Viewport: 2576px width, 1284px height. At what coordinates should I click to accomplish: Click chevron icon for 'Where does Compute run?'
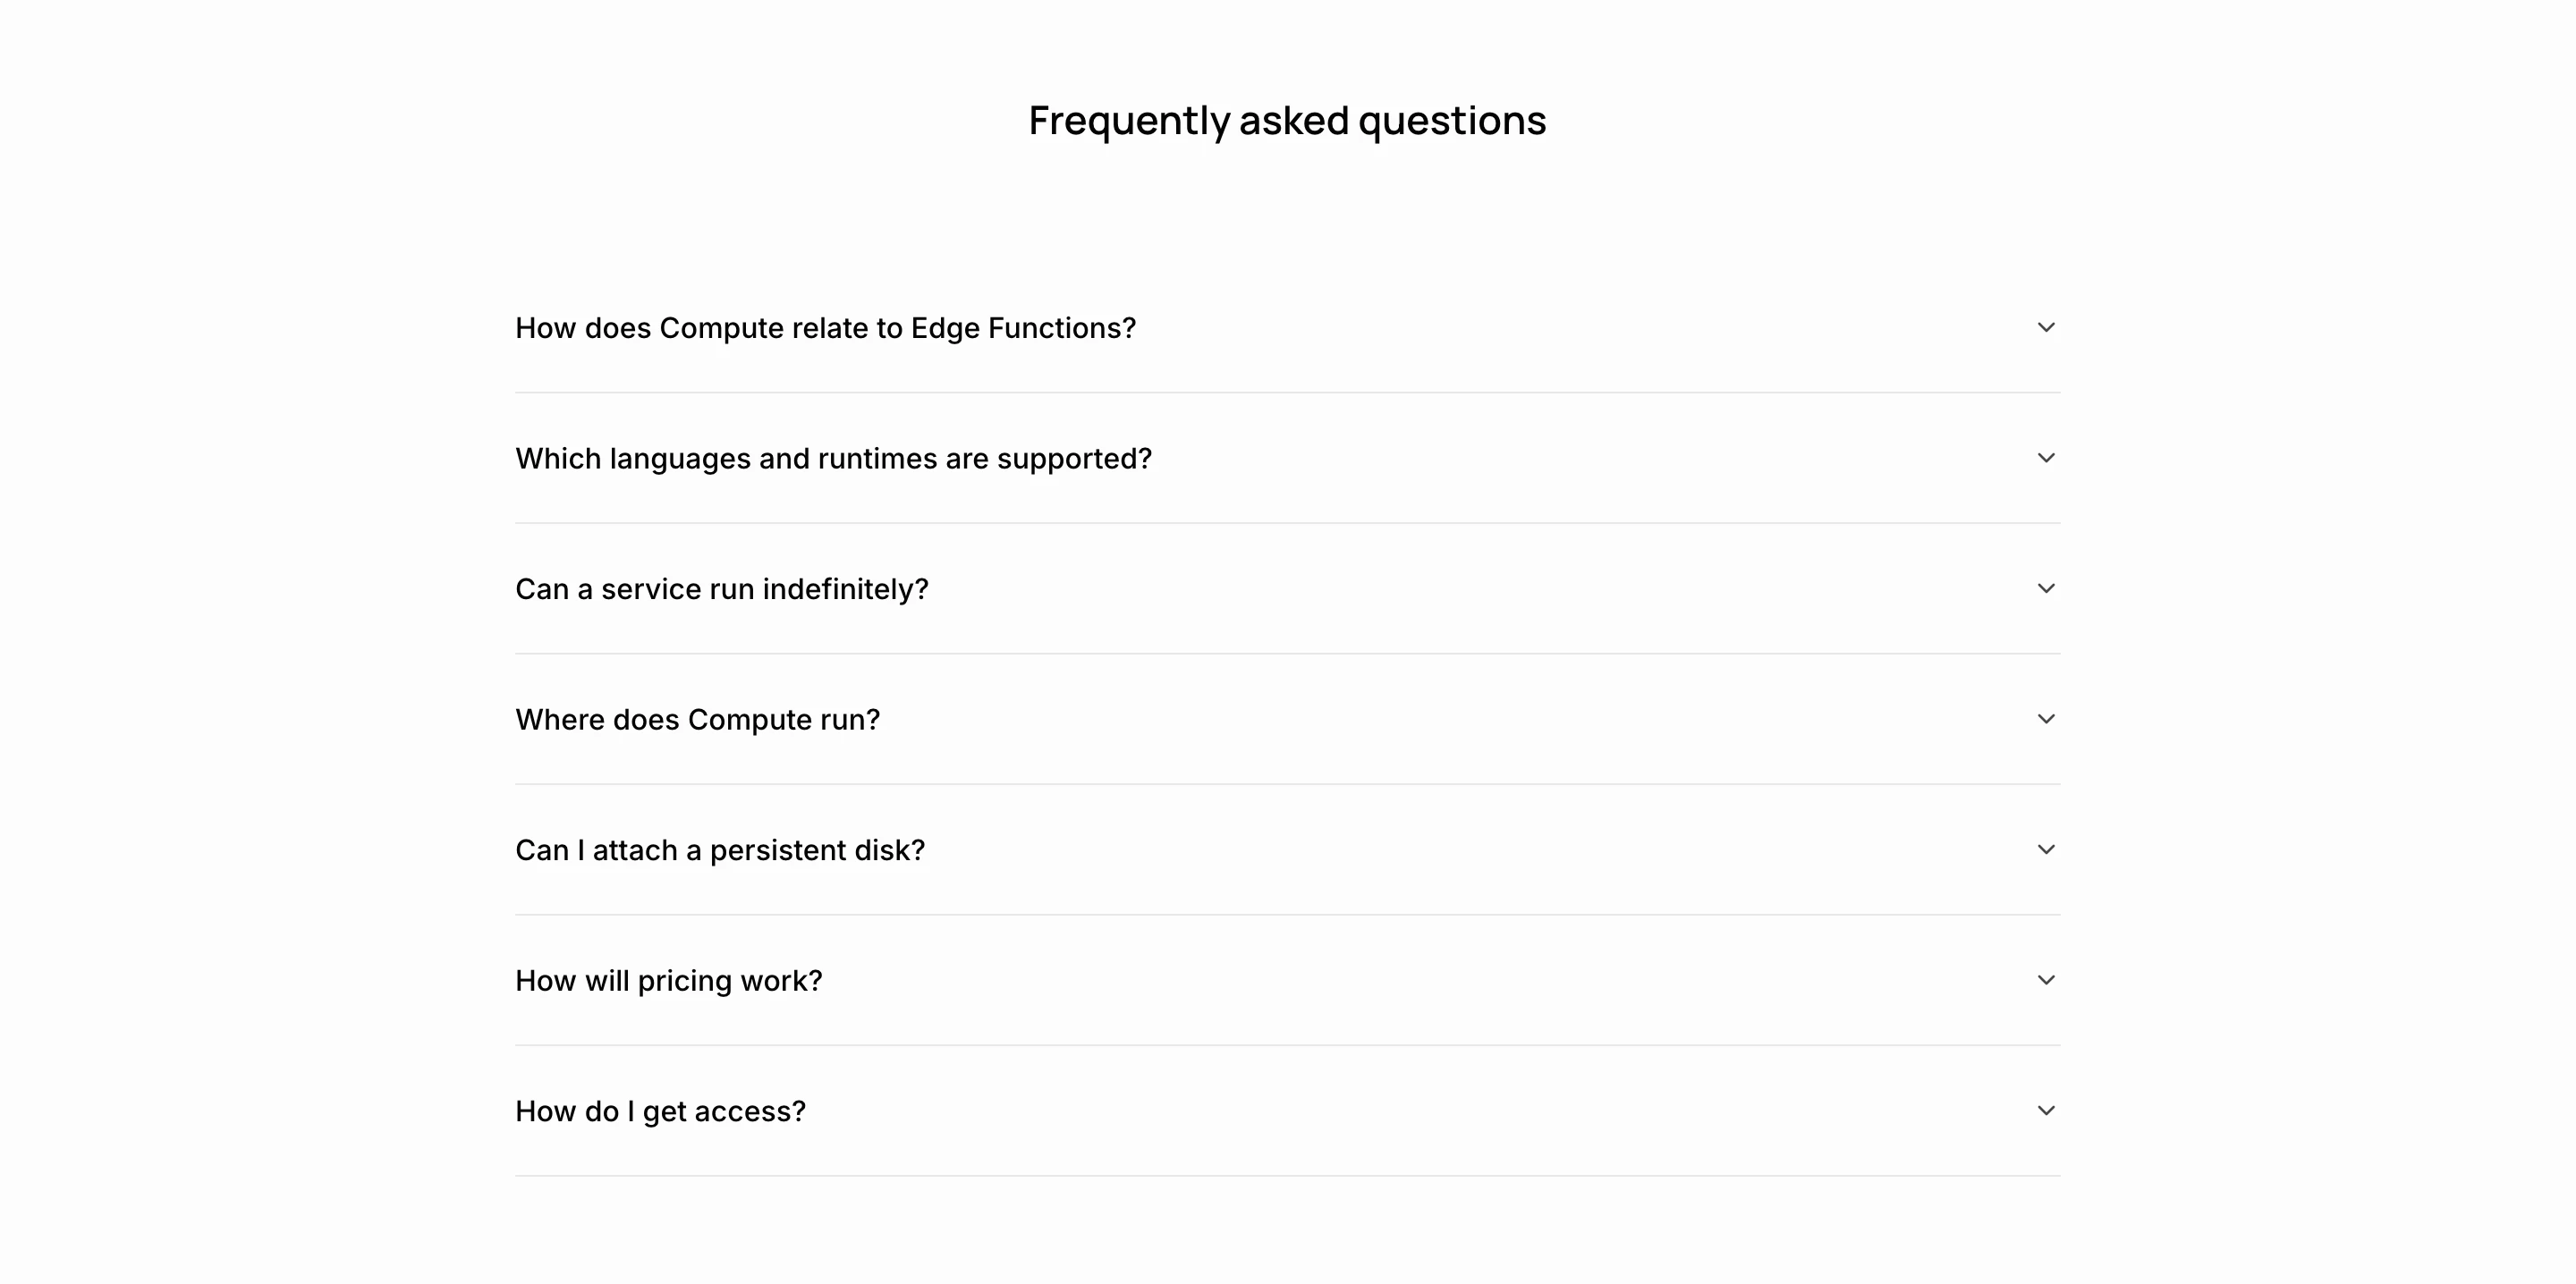[2046, 719]
